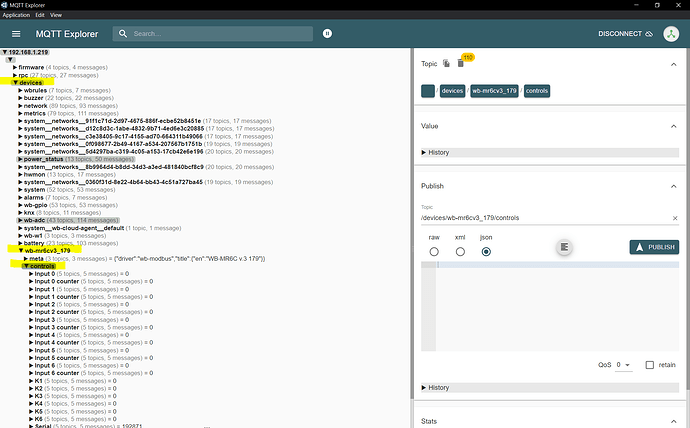
Task: Expand the meta topic under wb-mr6cv3_179
Action: point(26,259)
